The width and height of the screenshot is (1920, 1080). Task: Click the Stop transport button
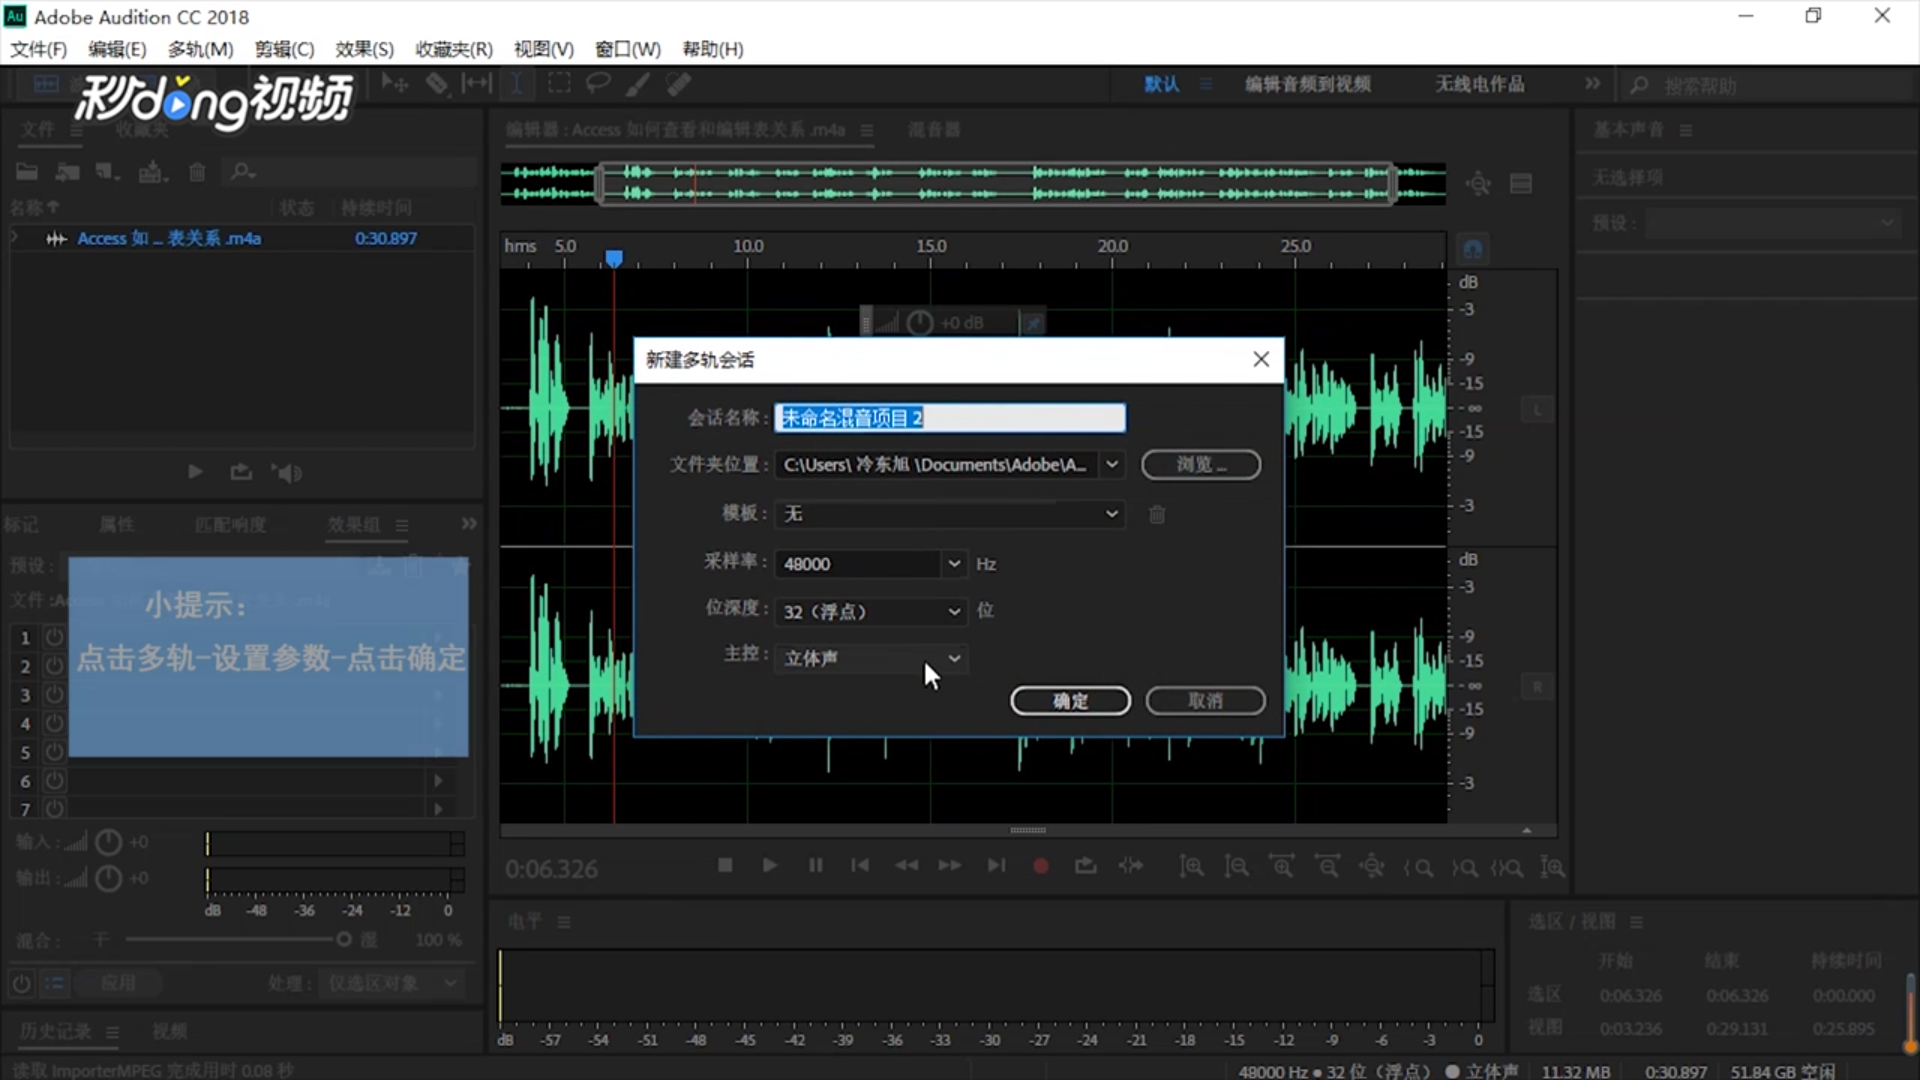[x=725, y=866]
